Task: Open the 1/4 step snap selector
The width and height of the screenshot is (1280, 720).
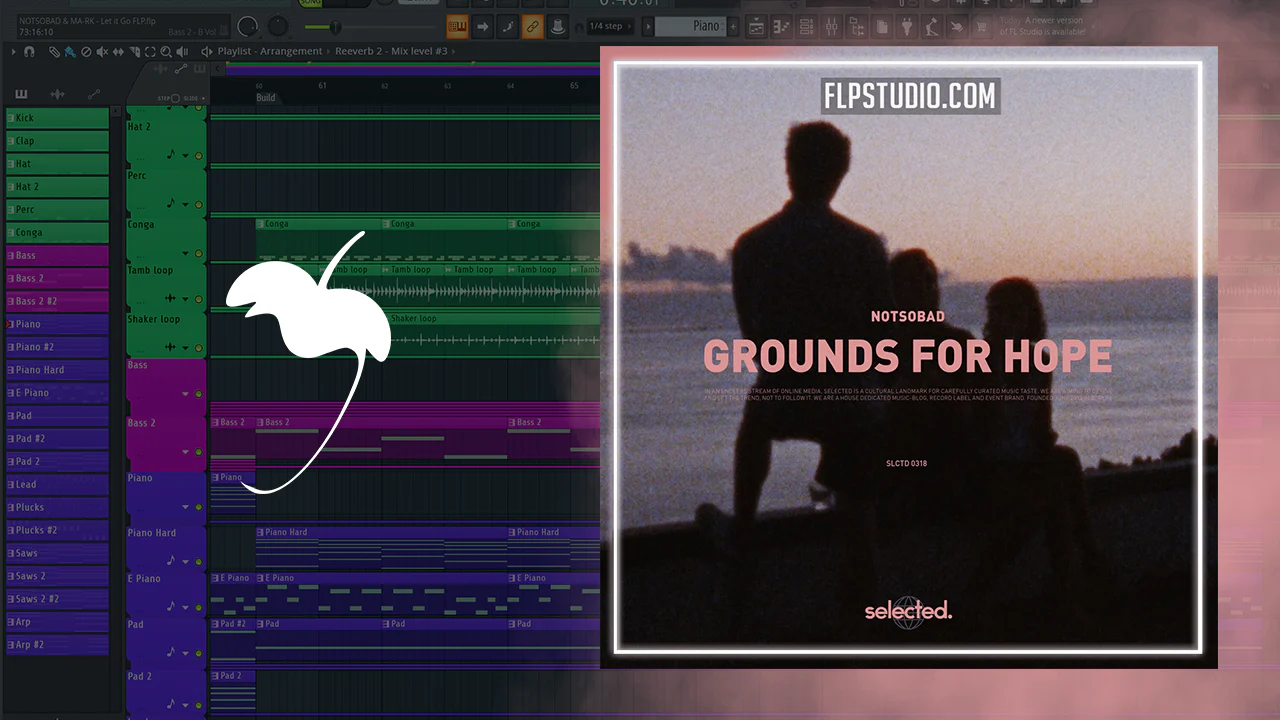Action: tap(611, 26)
